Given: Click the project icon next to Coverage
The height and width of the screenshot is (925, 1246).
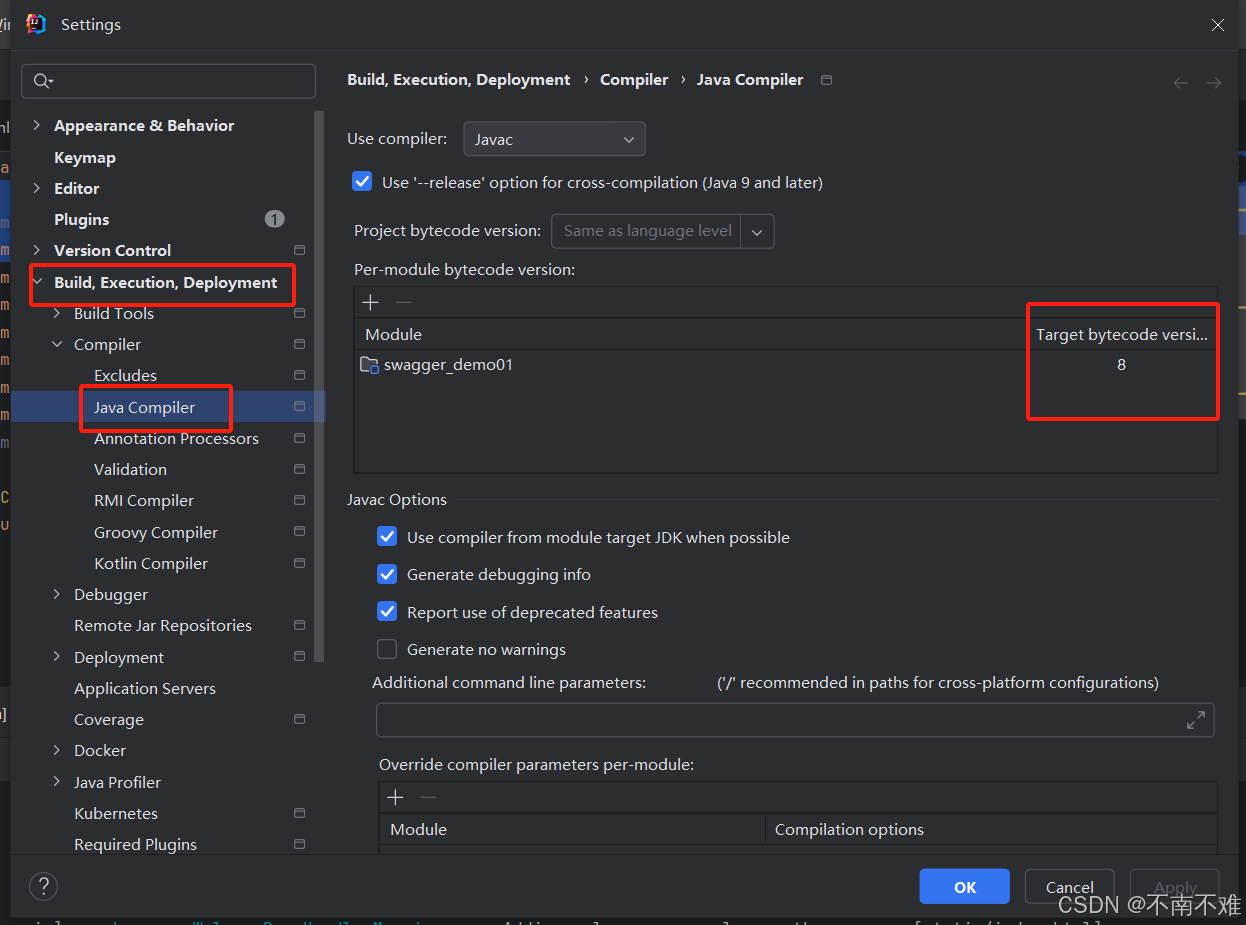Looking at the screenshot, I should (299, 719).
